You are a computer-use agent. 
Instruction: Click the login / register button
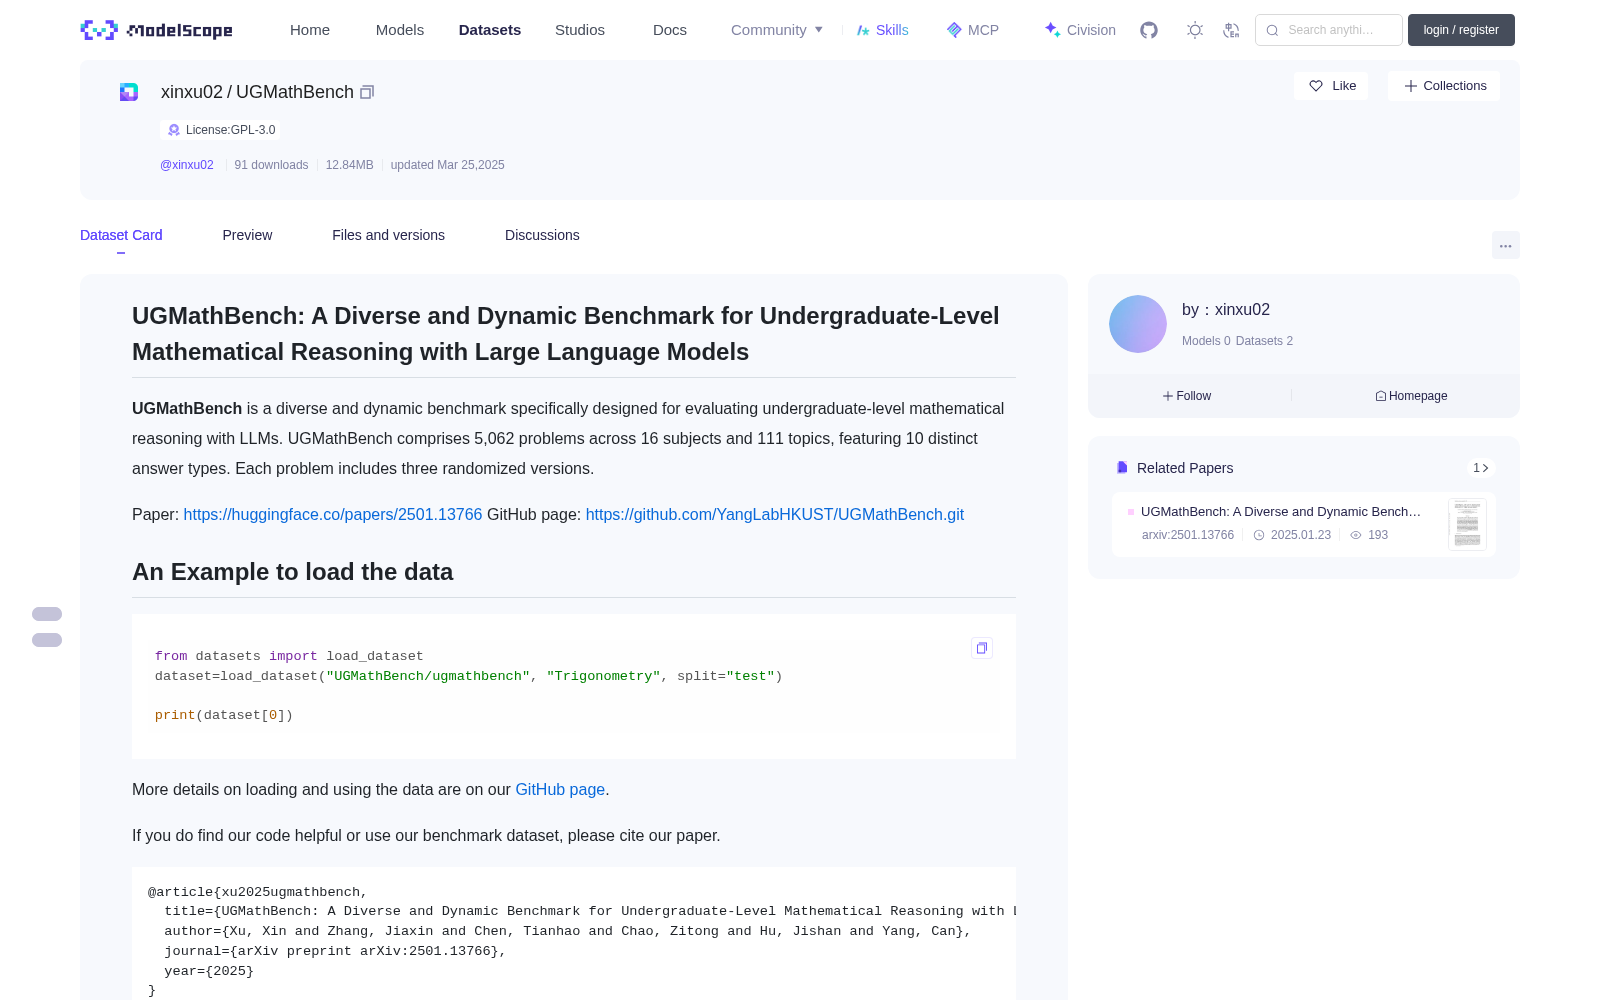(1461, 30)
